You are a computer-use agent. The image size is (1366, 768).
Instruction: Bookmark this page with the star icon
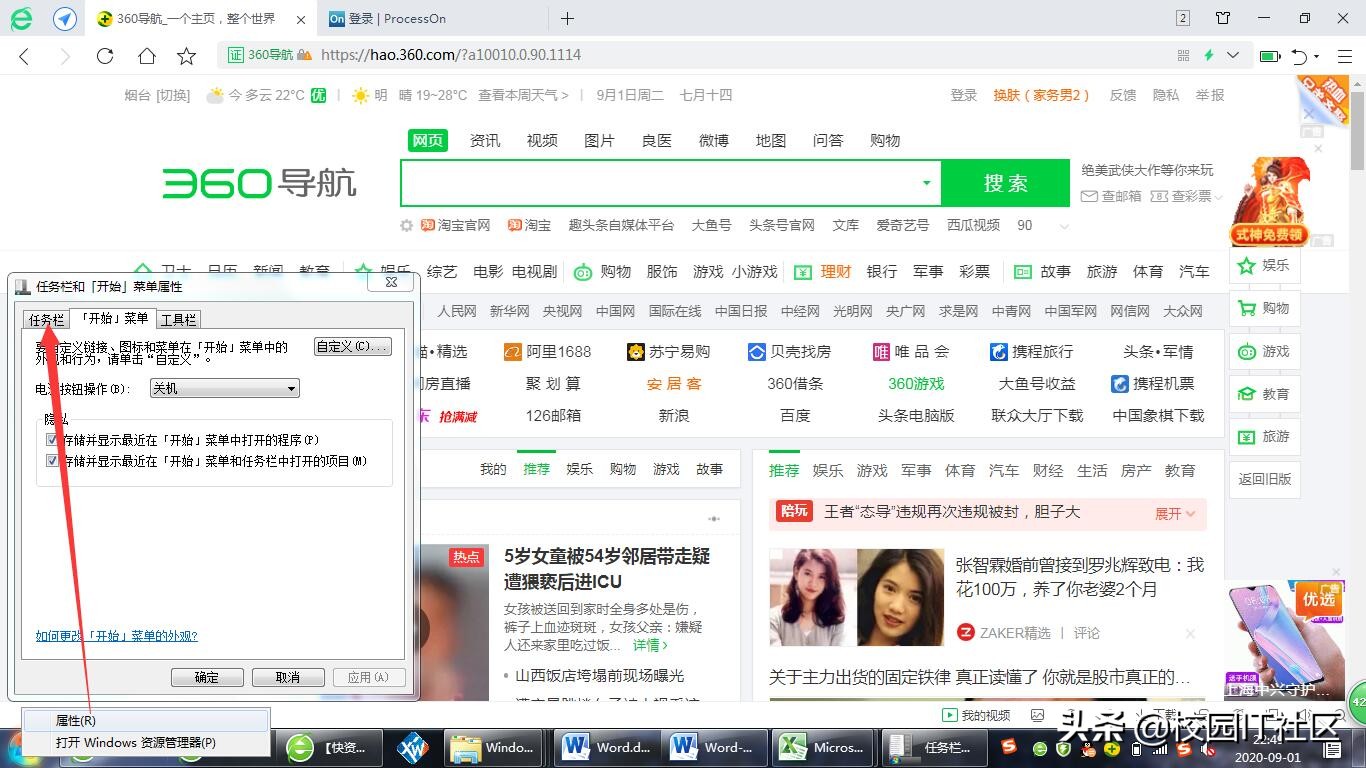tap(187, 56)
